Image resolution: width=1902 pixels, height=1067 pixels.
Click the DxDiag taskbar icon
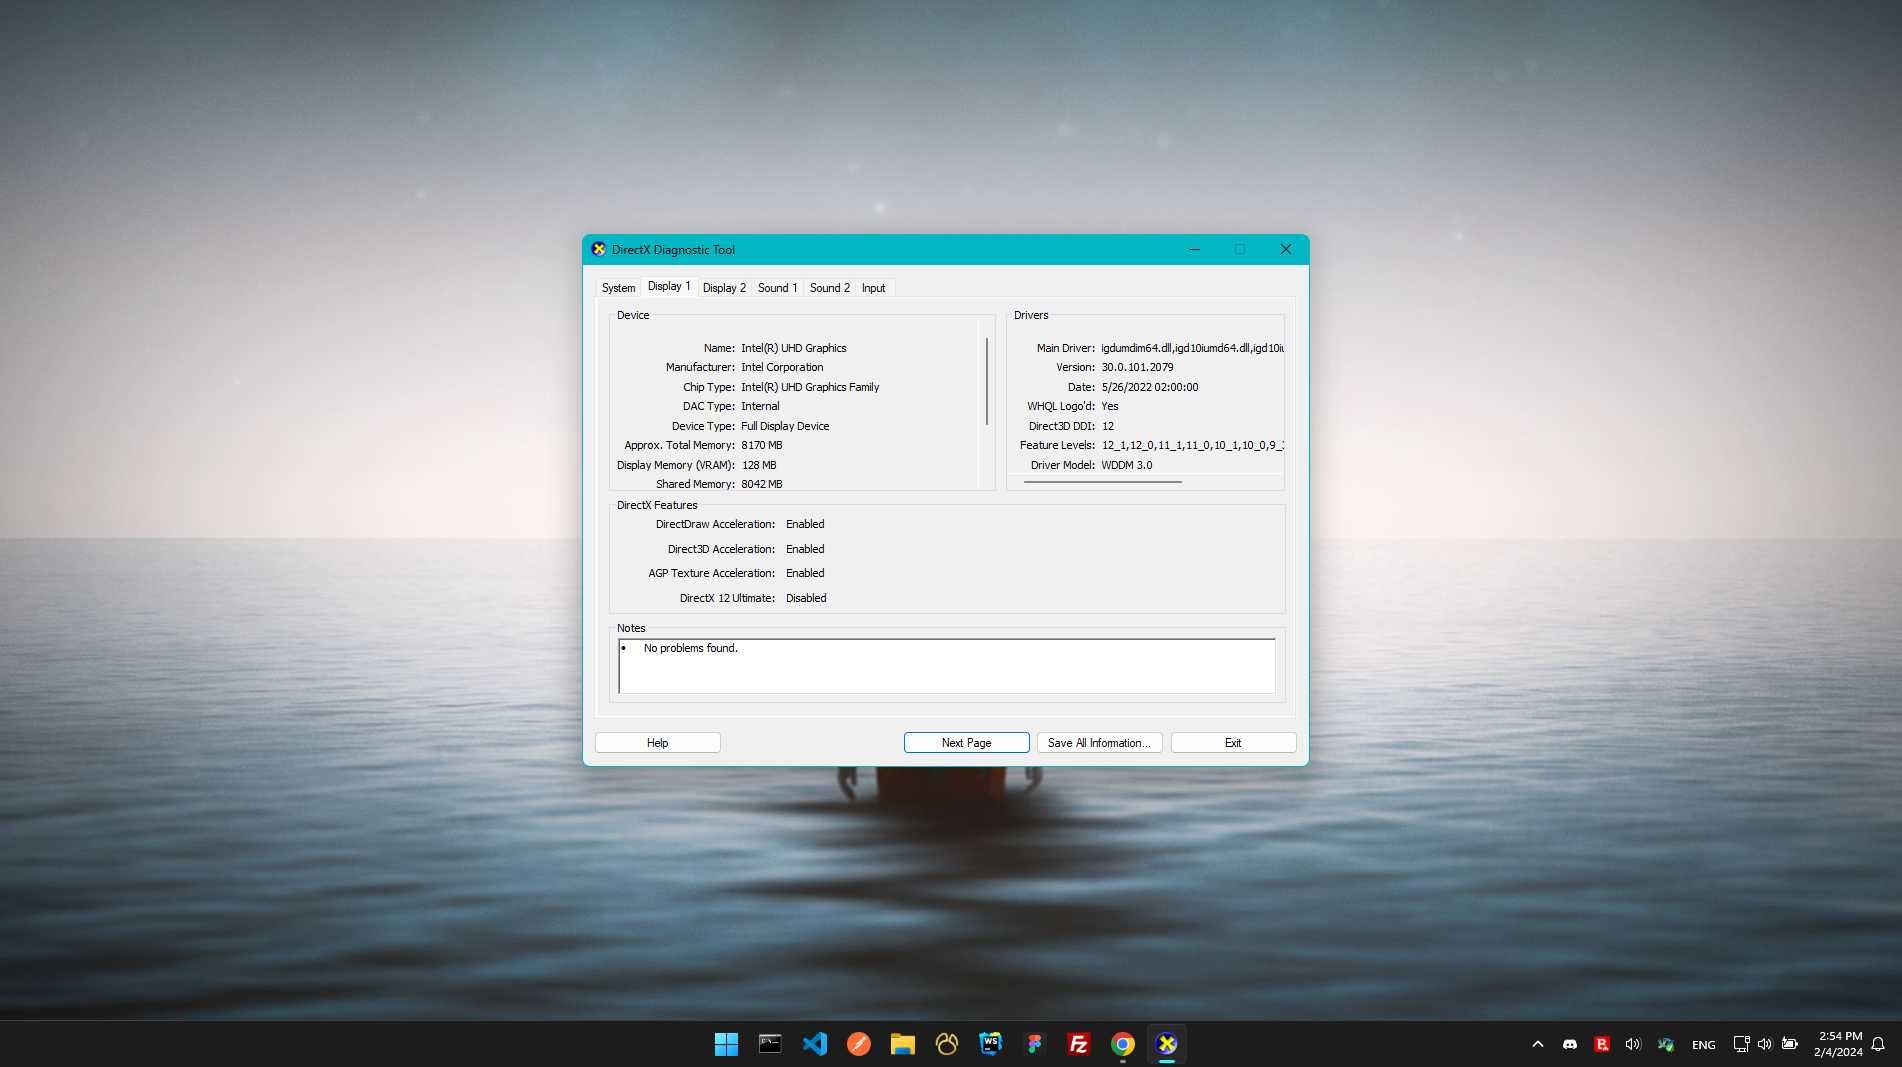pos(1166,1044)
